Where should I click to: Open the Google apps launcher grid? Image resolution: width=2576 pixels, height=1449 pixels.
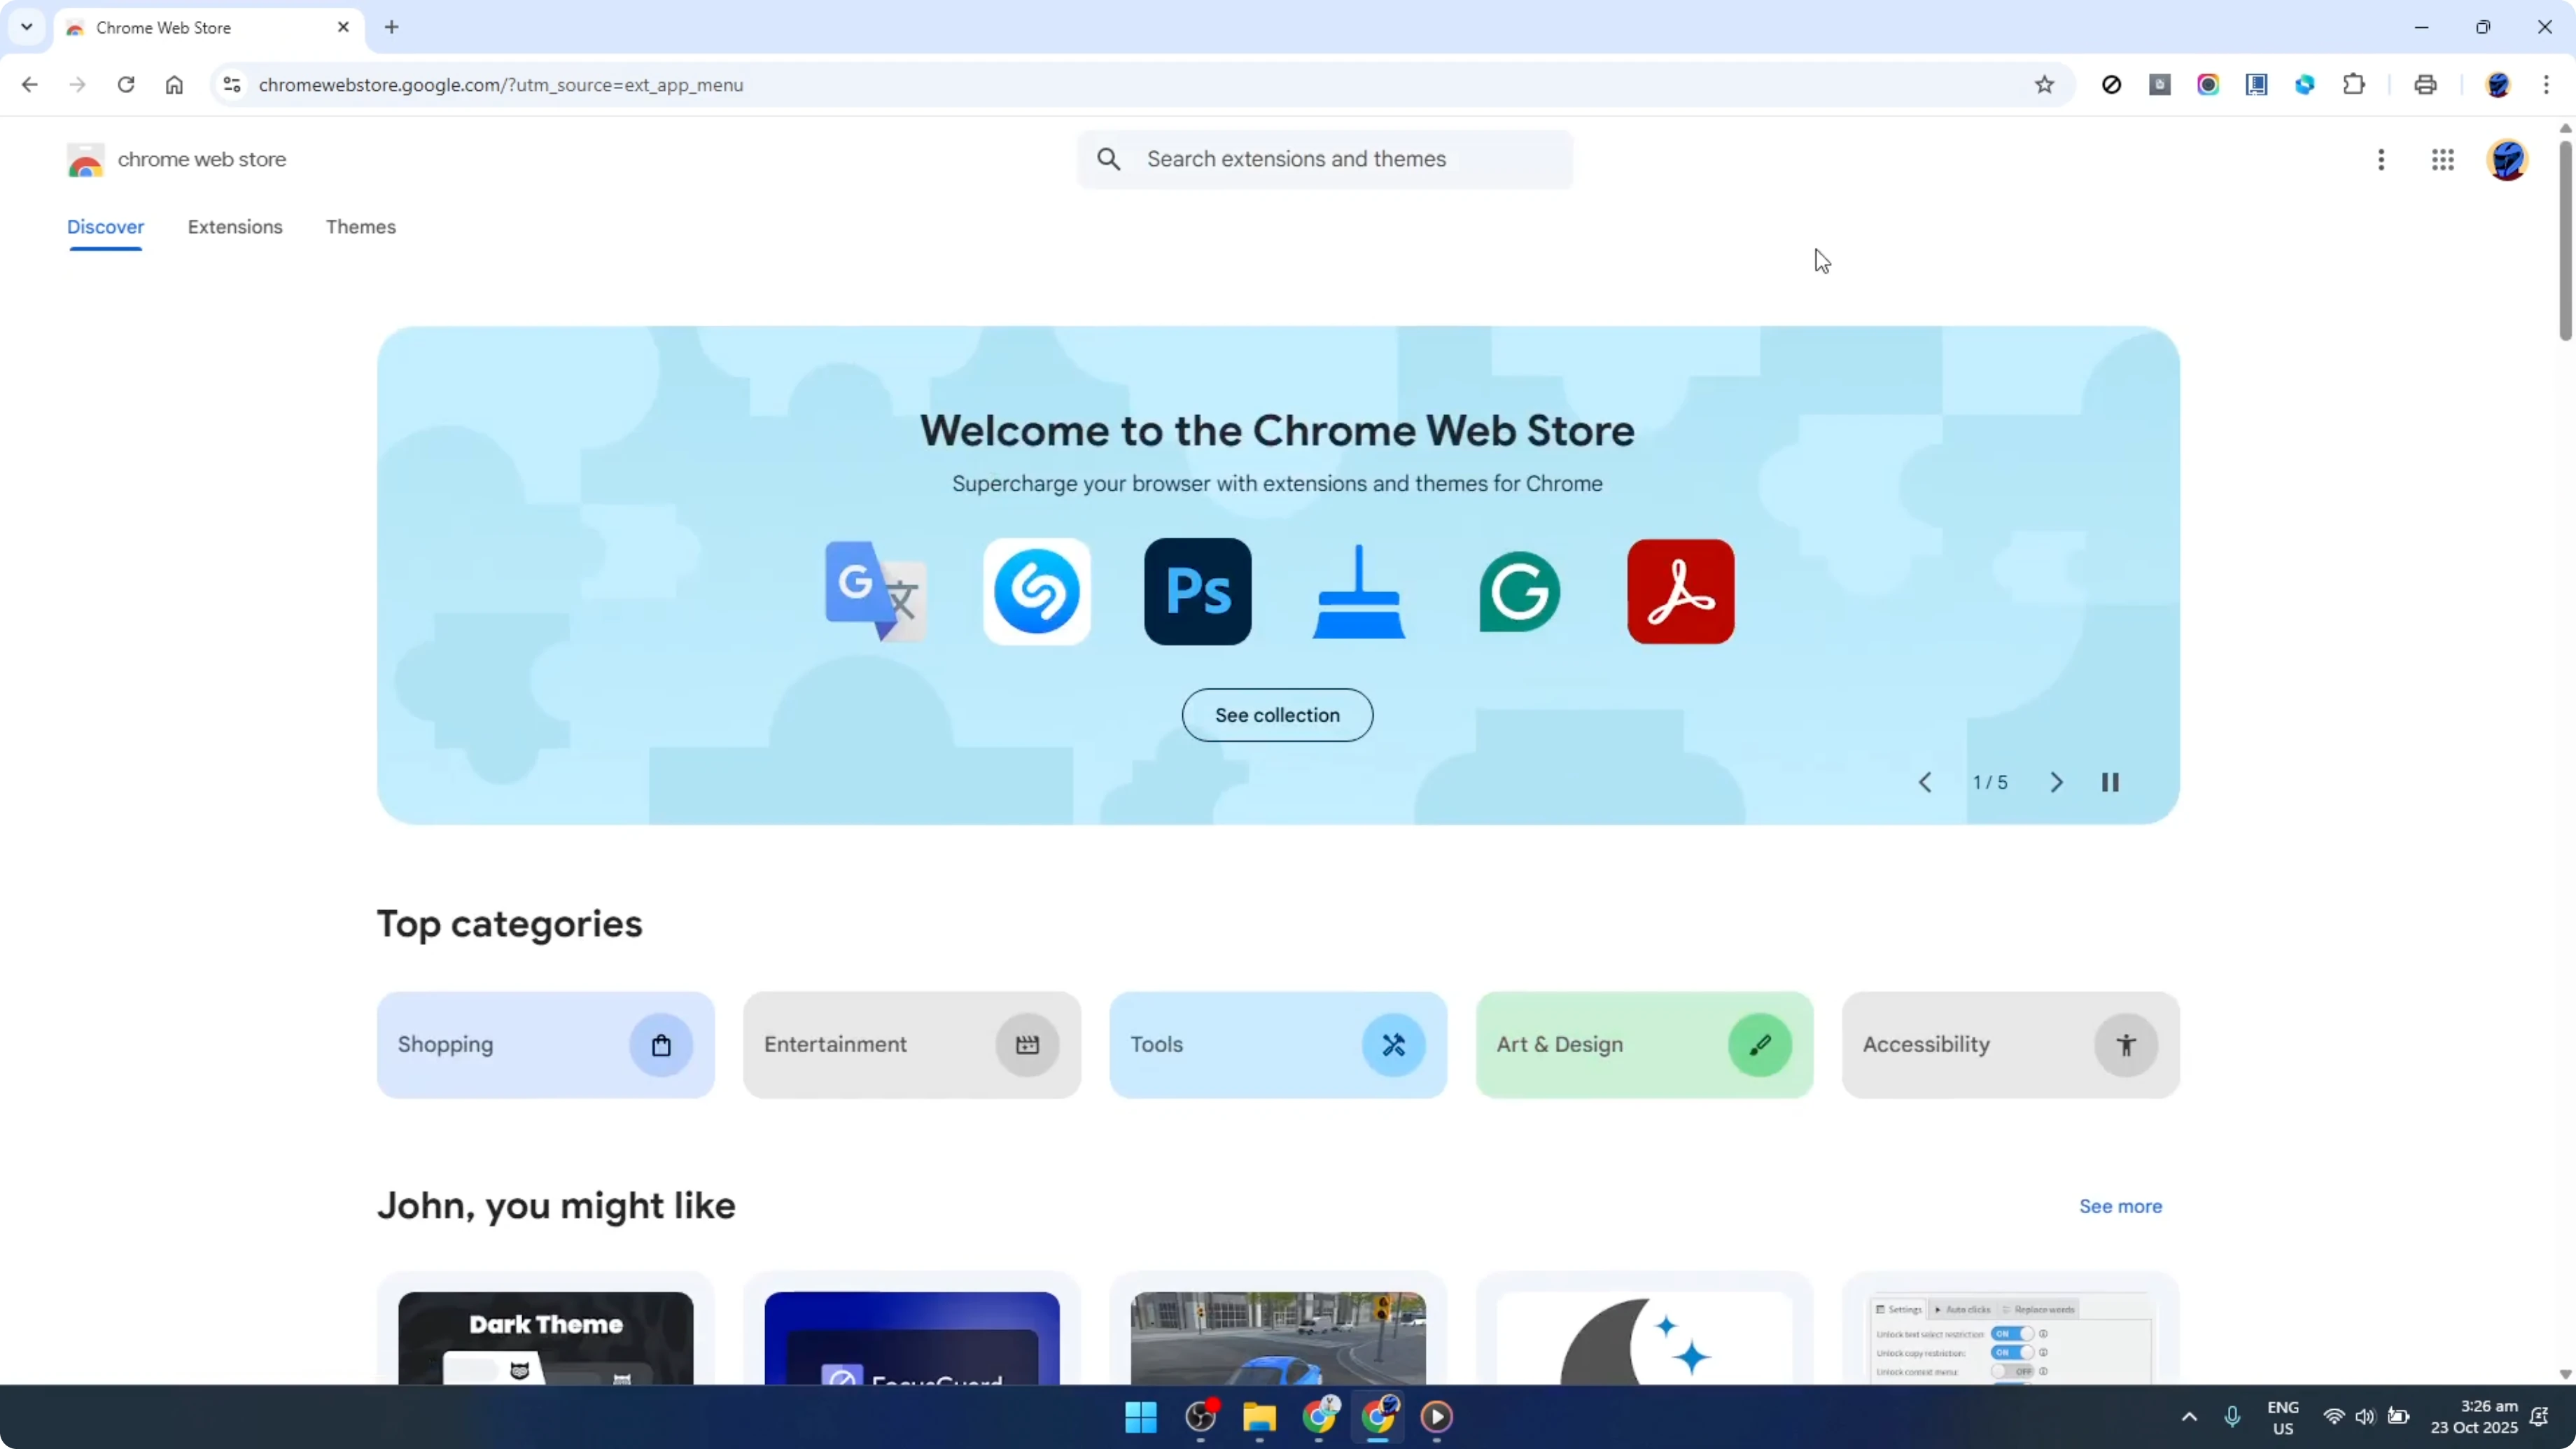[2444, 160]
